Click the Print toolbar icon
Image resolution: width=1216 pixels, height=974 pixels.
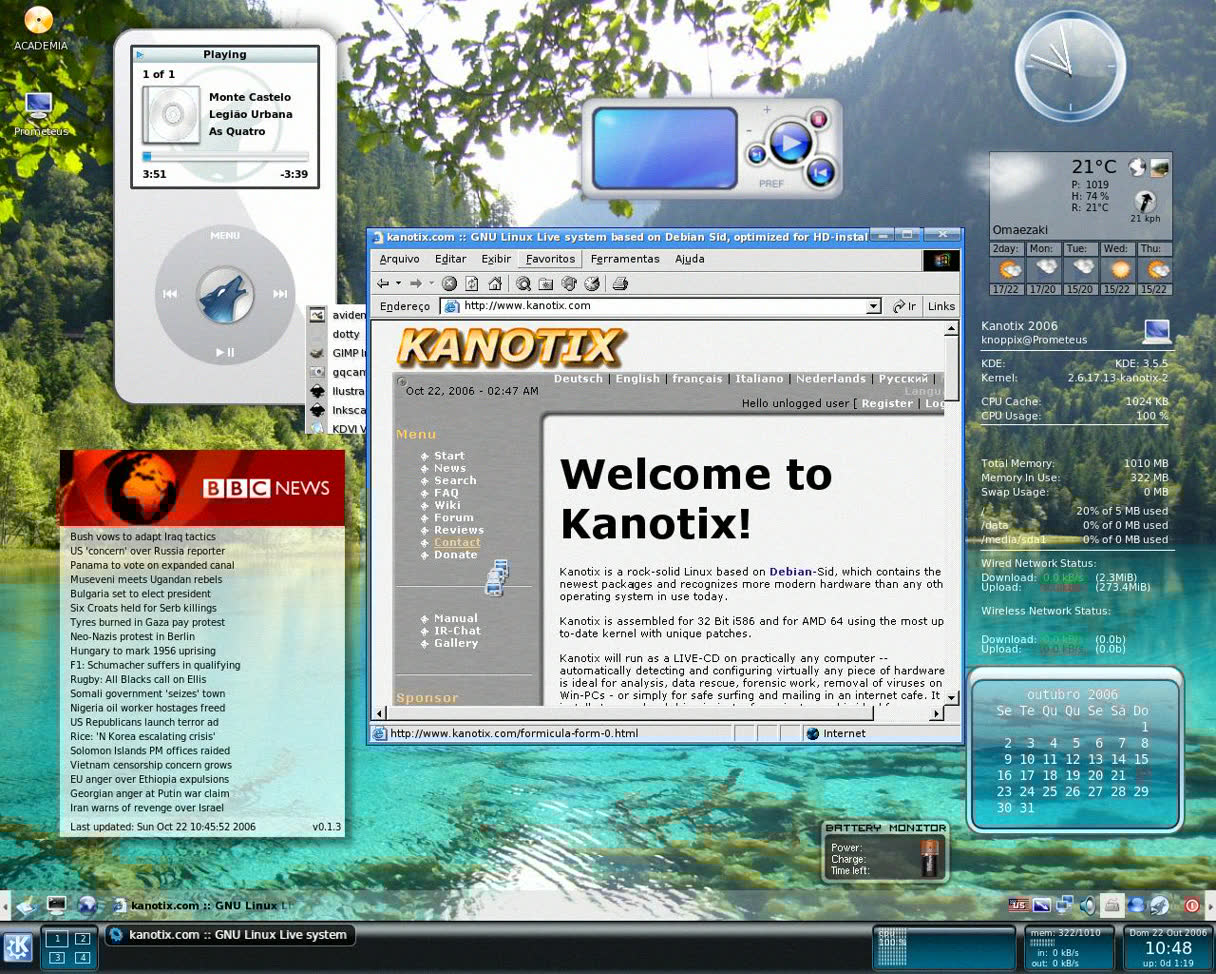(620, 284)
